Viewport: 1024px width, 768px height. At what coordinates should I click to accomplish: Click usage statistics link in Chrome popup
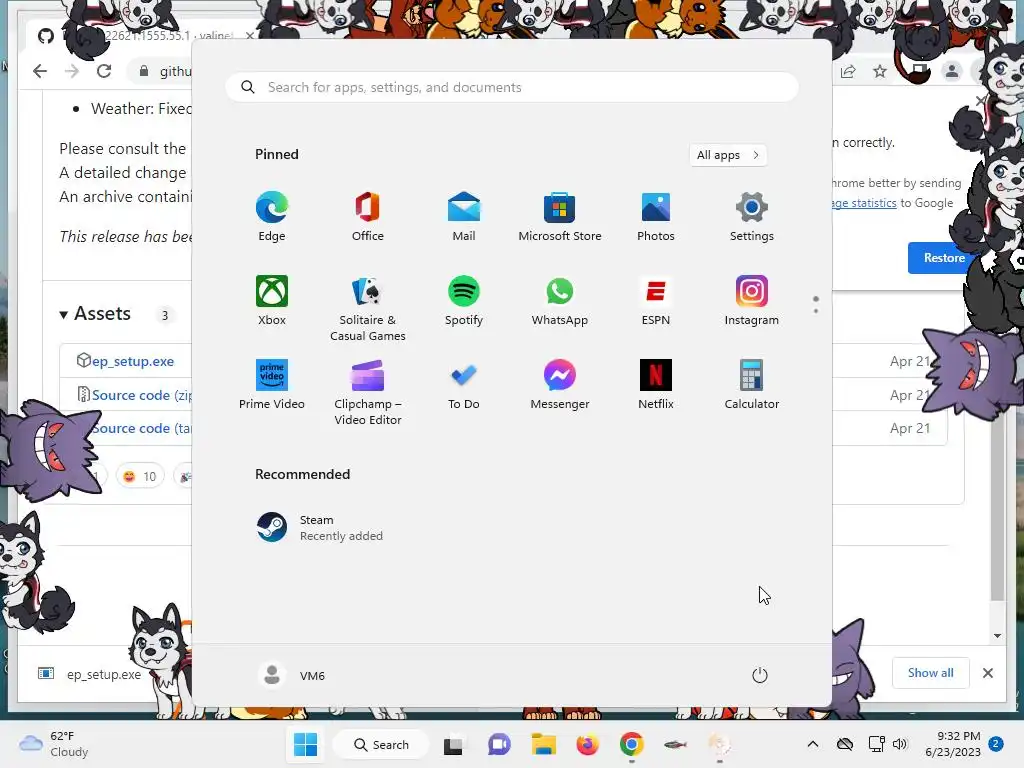(x=864, y=203)
